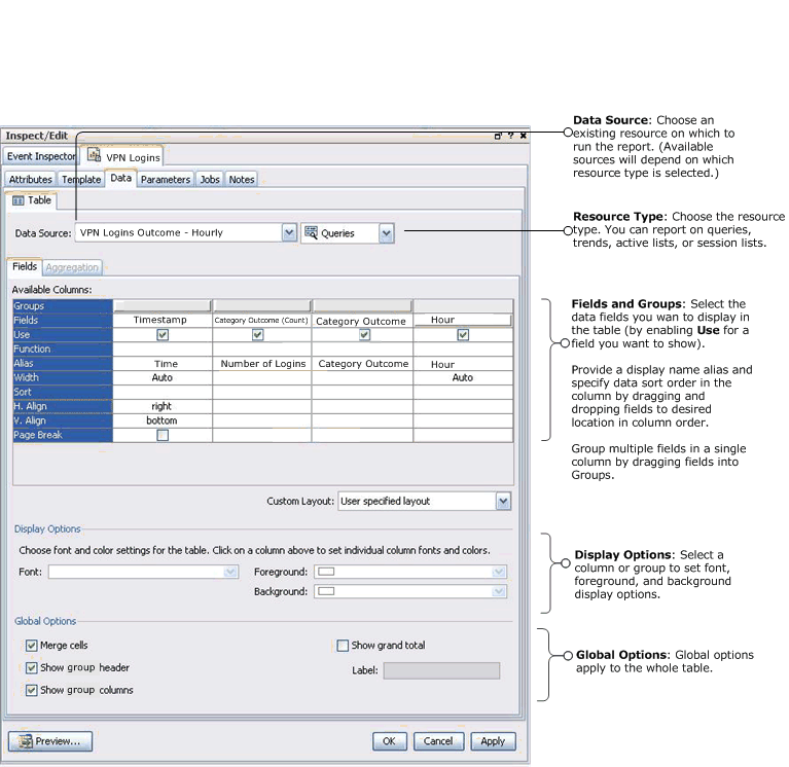Image resolution: width=789 pixels, height=767 pixels.
Task: Uncheck Merge cells option
Action: pos(31,645)
